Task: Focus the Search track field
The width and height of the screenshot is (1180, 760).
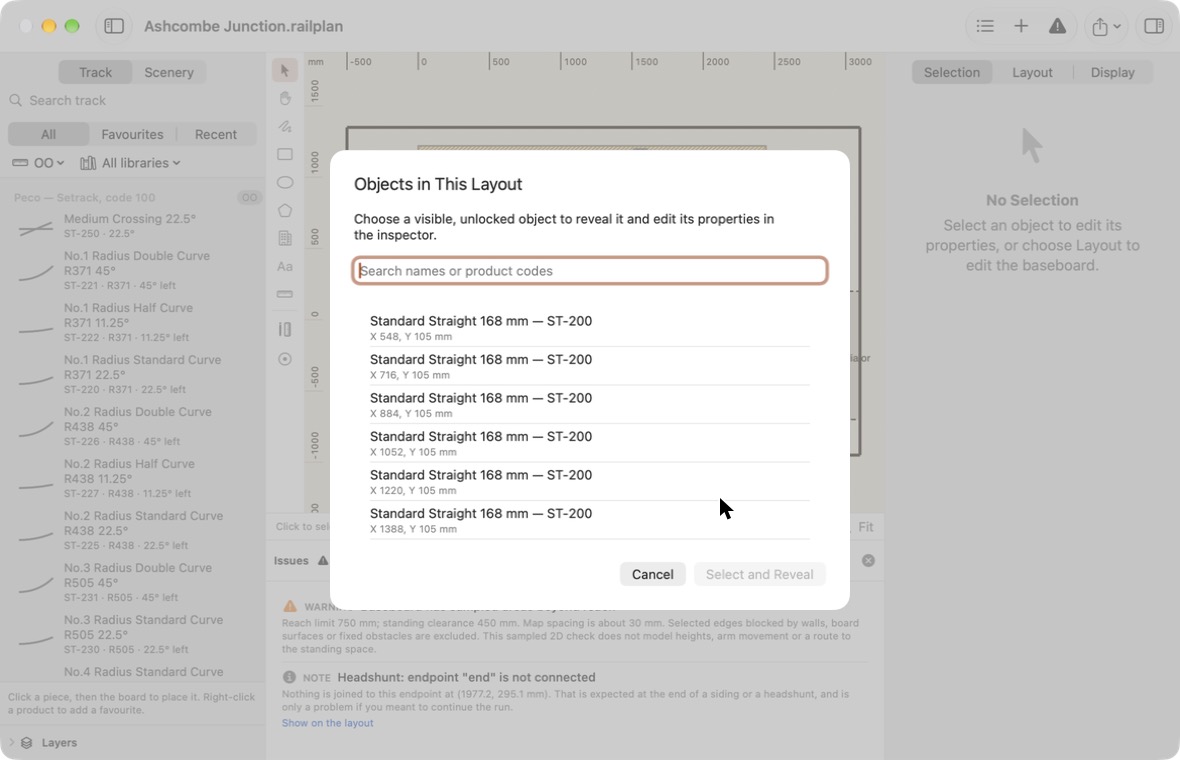Action: (133, 100)
